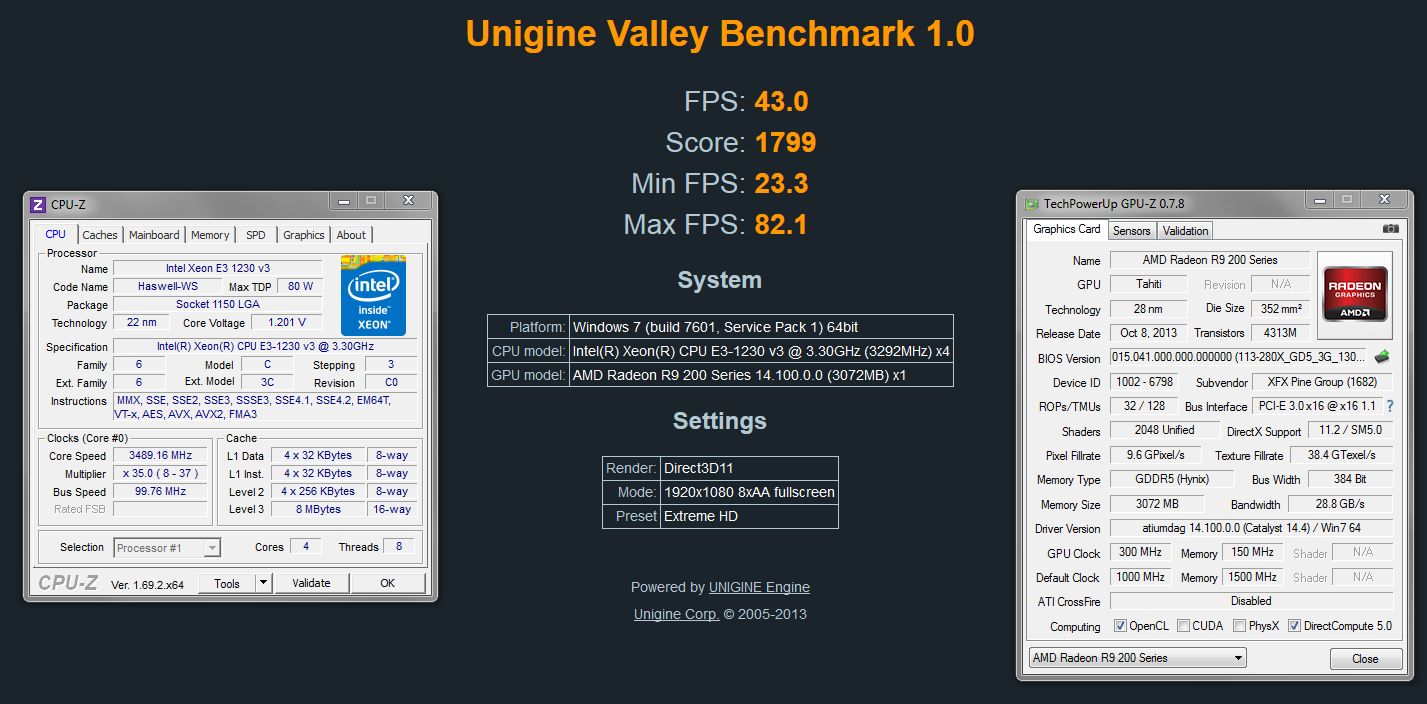Click the Cores value 4 in CPU-Z

click(305, 547)
